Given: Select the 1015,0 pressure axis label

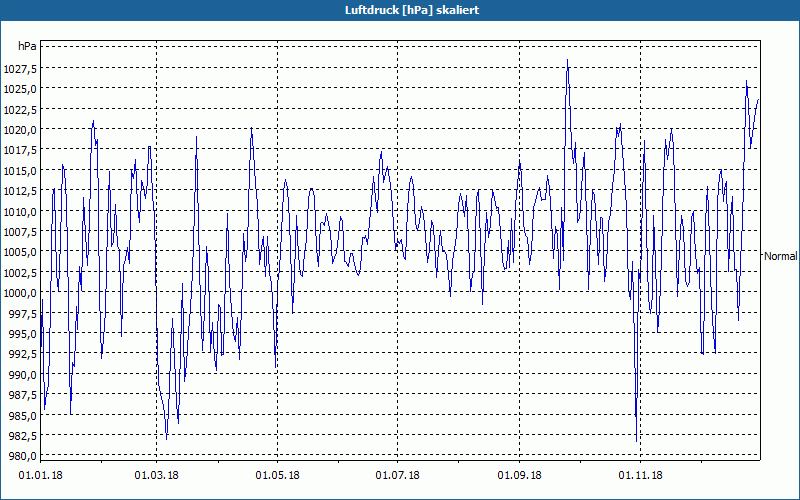Looking at the screenshot, I should click(x=20, y=170).
